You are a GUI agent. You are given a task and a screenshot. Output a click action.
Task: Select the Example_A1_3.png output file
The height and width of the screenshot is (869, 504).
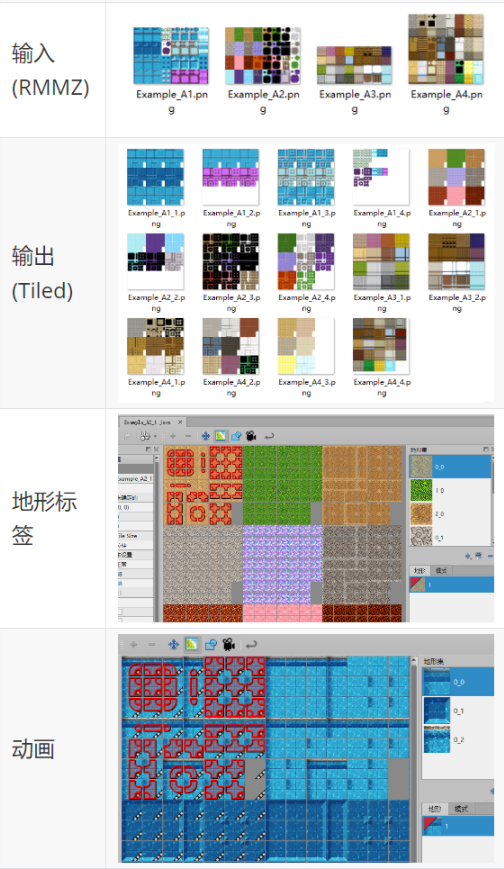pos(306,177)
